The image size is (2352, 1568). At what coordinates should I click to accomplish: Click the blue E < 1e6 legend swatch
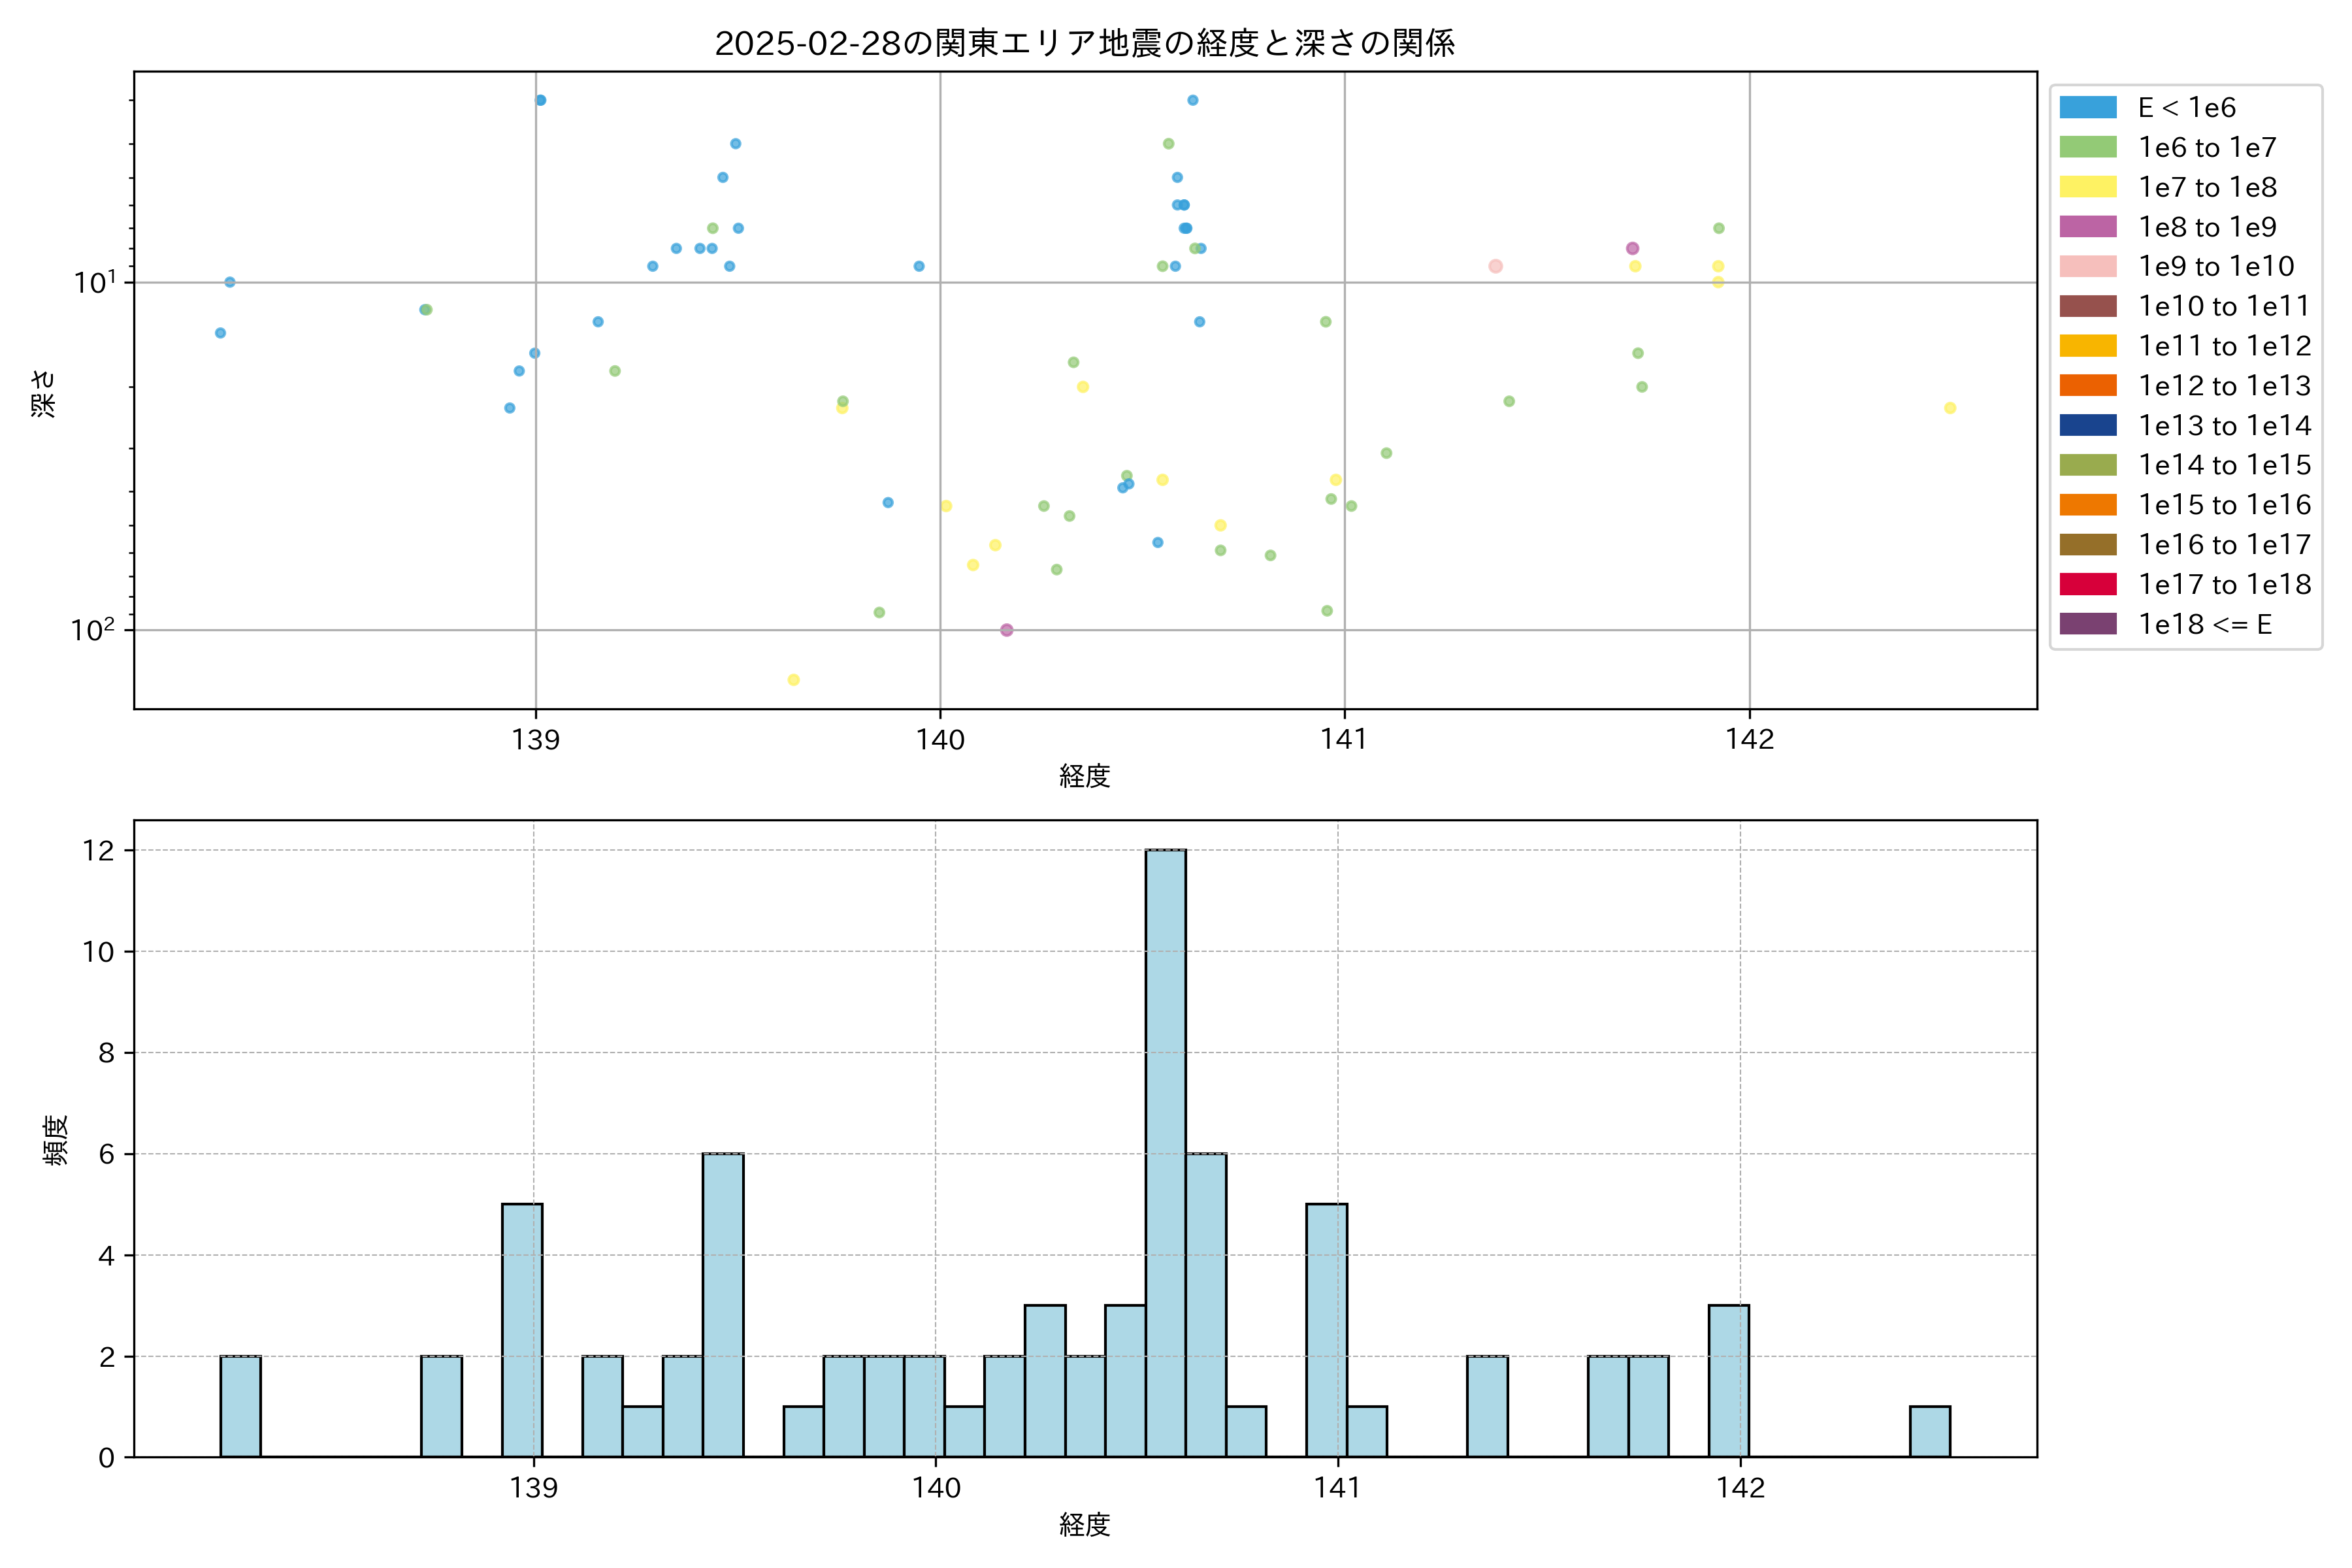(2087, 108)
